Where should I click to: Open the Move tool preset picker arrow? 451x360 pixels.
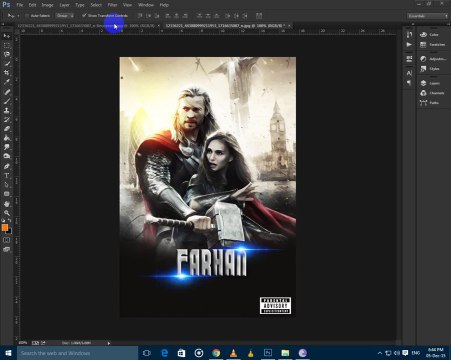point(18,16)
